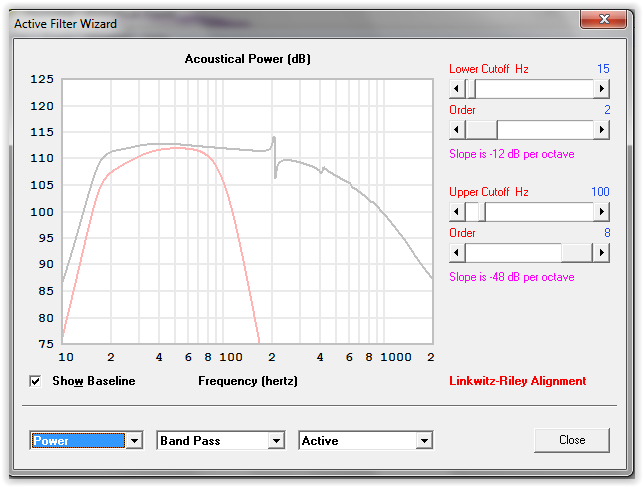The width and height of the screenshot is (643, 487).
Task: Click the Show Baseline label text
Action: tap(94, 381)
